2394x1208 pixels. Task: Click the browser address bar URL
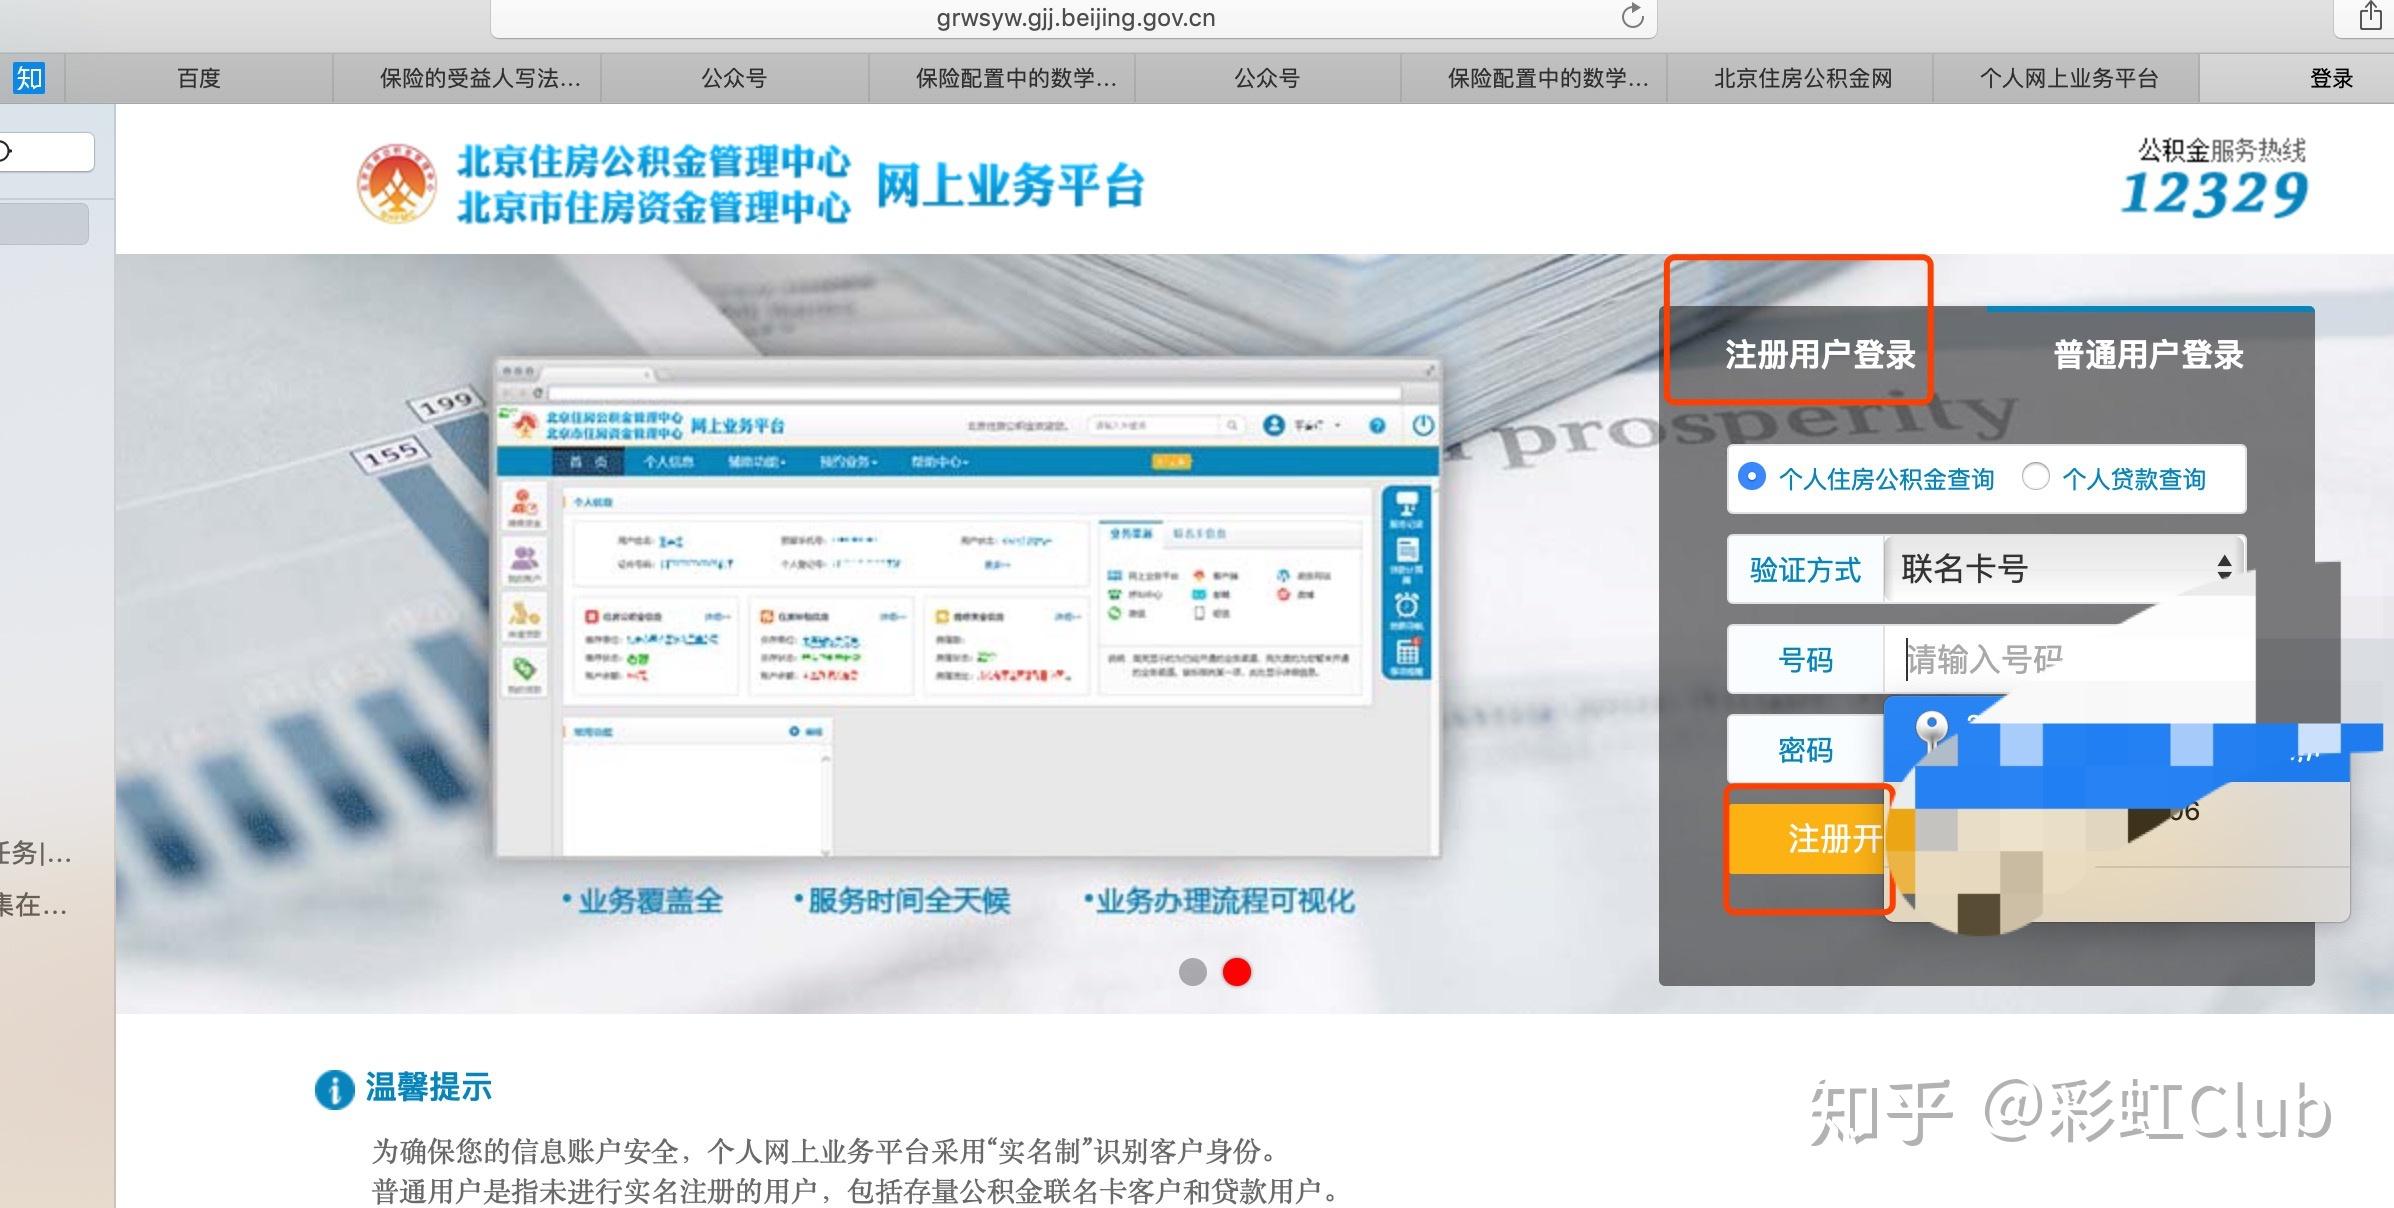click(x=1075, y=18)
